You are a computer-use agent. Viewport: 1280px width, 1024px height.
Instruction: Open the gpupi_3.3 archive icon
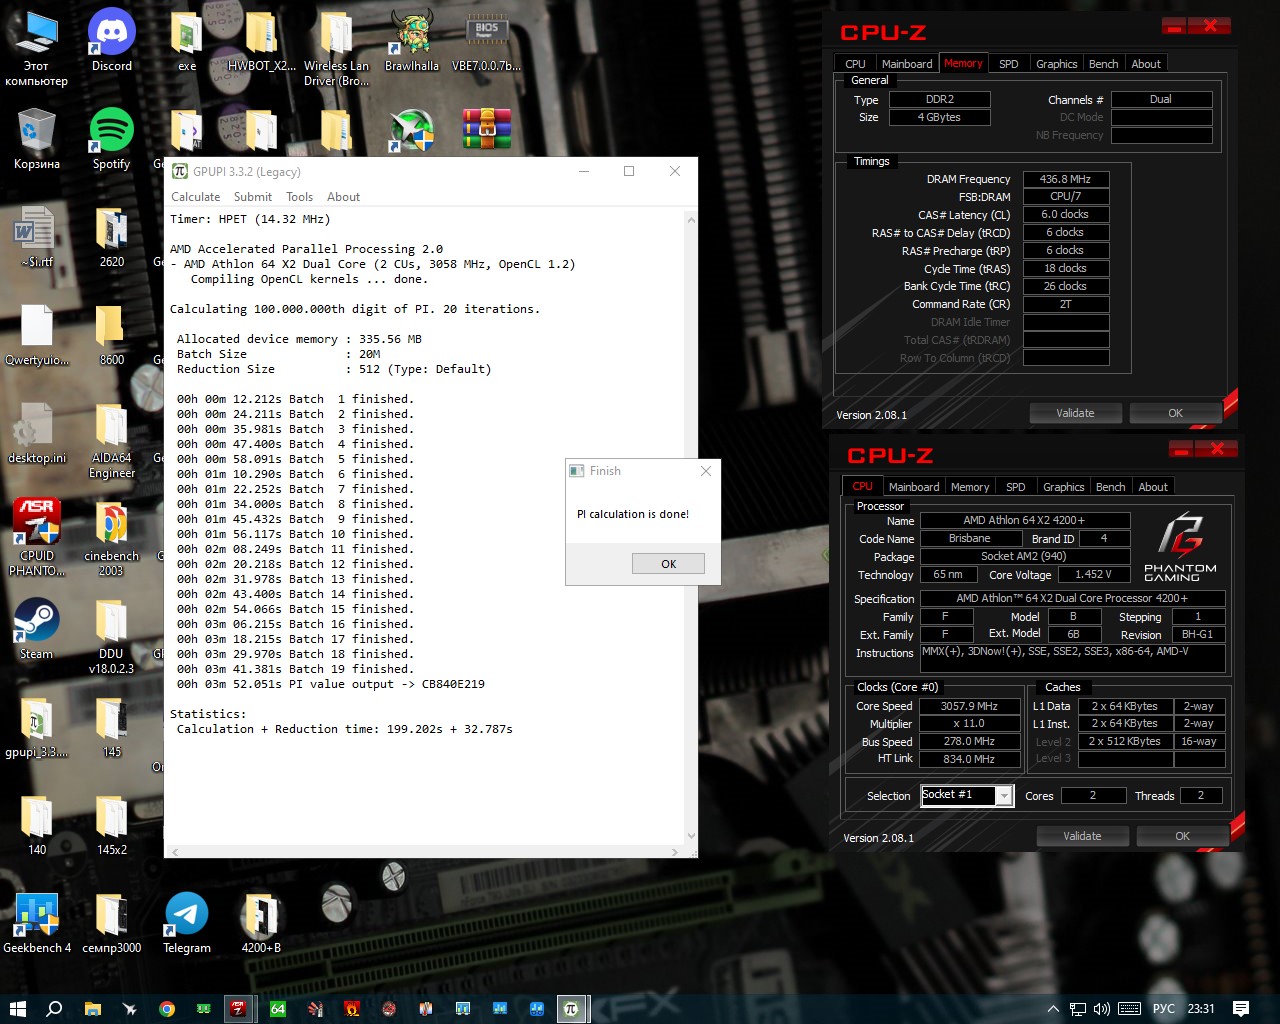point(36,727)
